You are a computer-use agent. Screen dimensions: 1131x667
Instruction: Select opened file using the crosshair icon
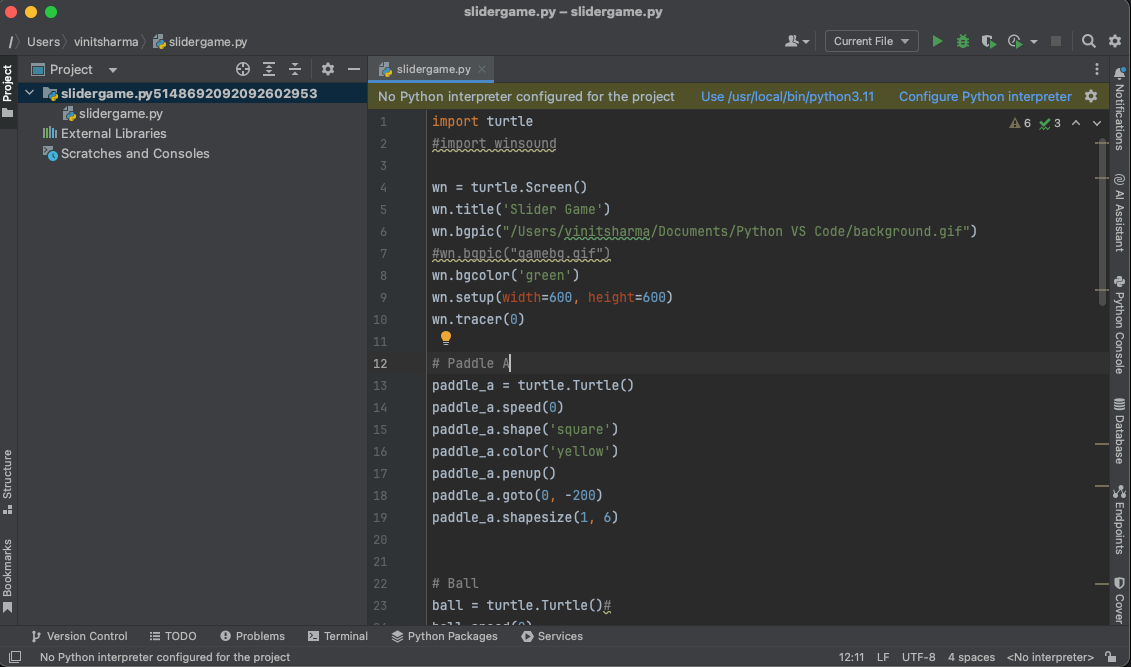click(242, 69)
